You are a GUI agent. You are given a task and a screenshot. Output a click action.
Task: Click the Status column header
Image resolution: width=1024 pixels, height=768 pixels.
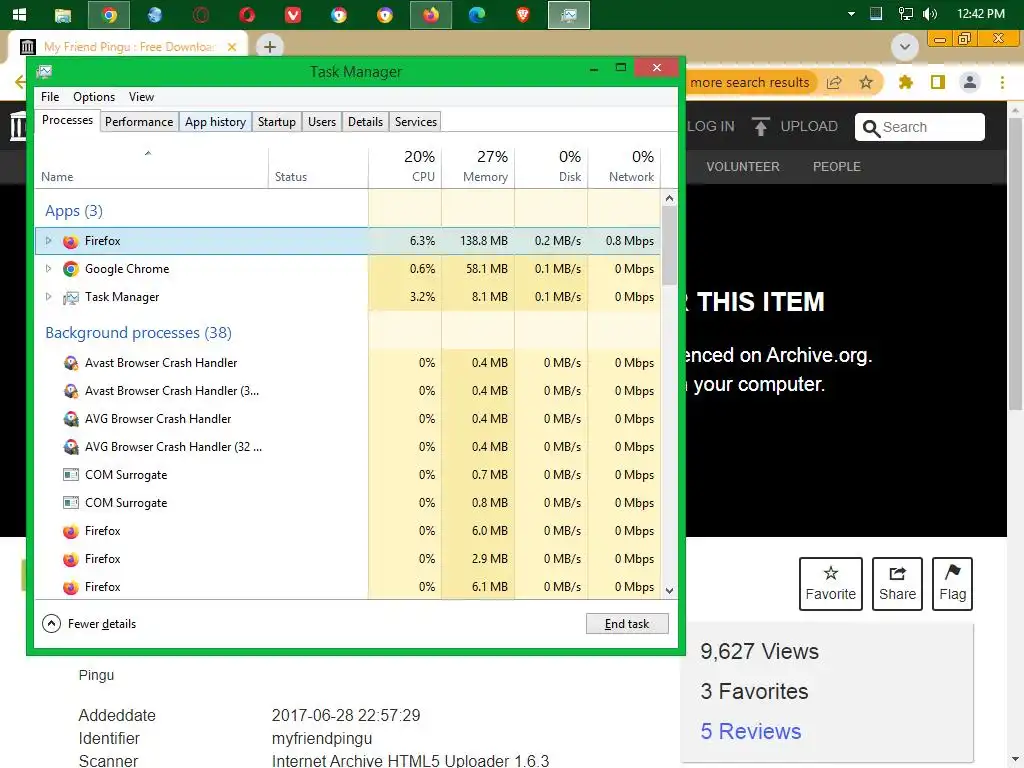(318, 167)
